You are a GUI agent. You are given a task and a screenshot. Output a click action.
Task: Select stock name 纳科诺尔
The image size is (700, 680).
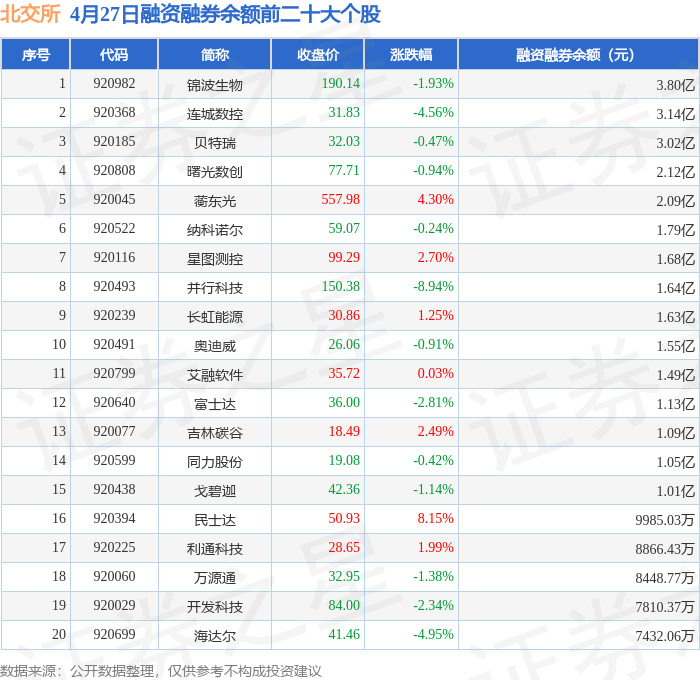[215, 230]
